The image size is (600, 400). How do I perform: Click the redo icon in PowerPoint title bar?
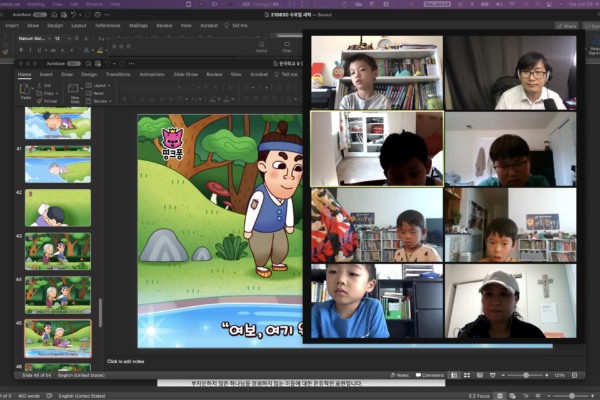pyautogui.click(x=122, y=64)
